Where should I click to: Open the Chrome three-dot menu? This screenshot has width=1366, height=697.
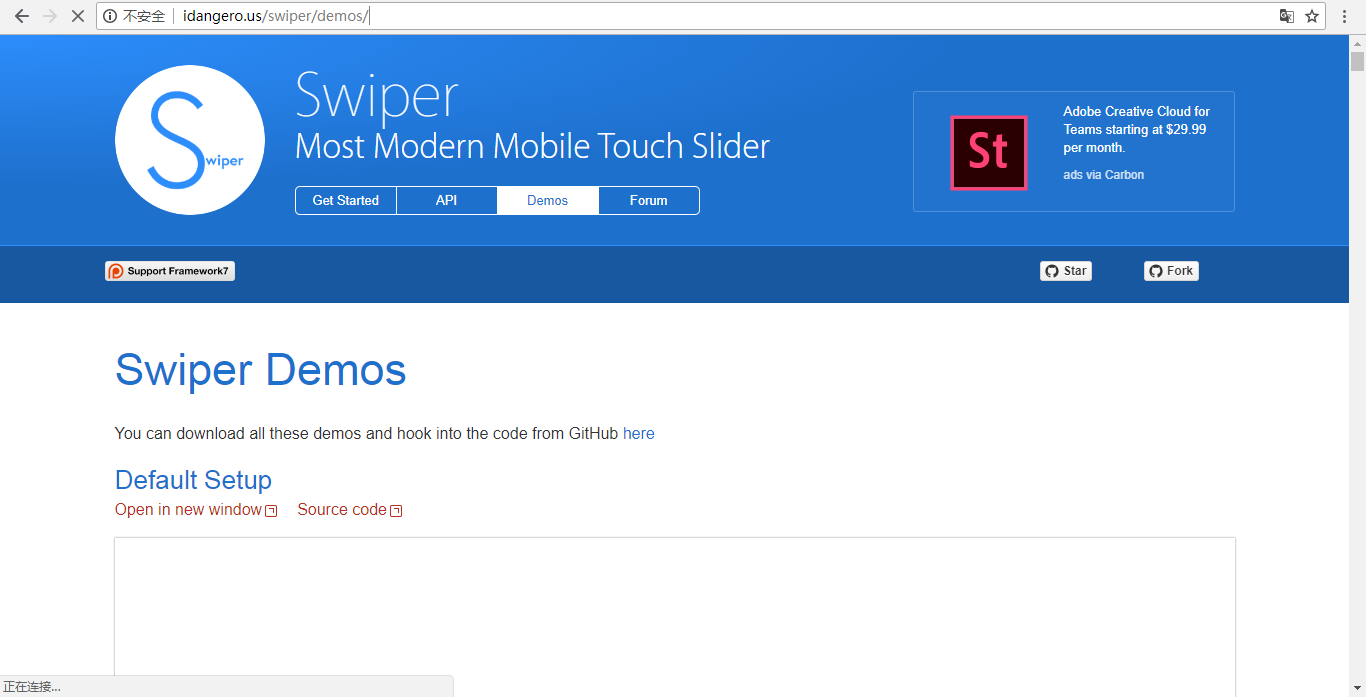point(1345,16)
